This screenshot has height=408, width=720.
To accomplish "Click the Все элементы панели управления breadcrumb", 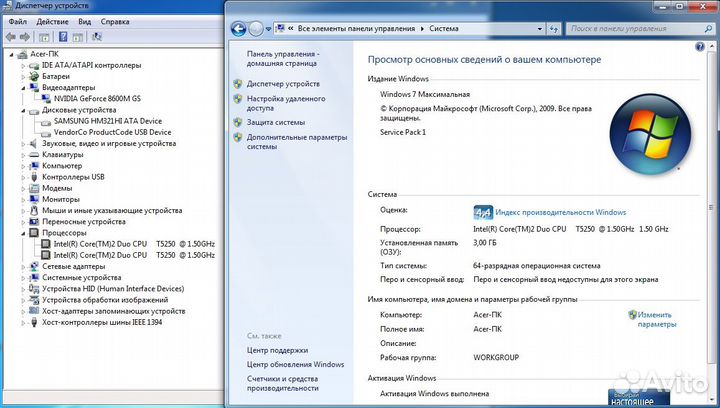I will (356, 28).
